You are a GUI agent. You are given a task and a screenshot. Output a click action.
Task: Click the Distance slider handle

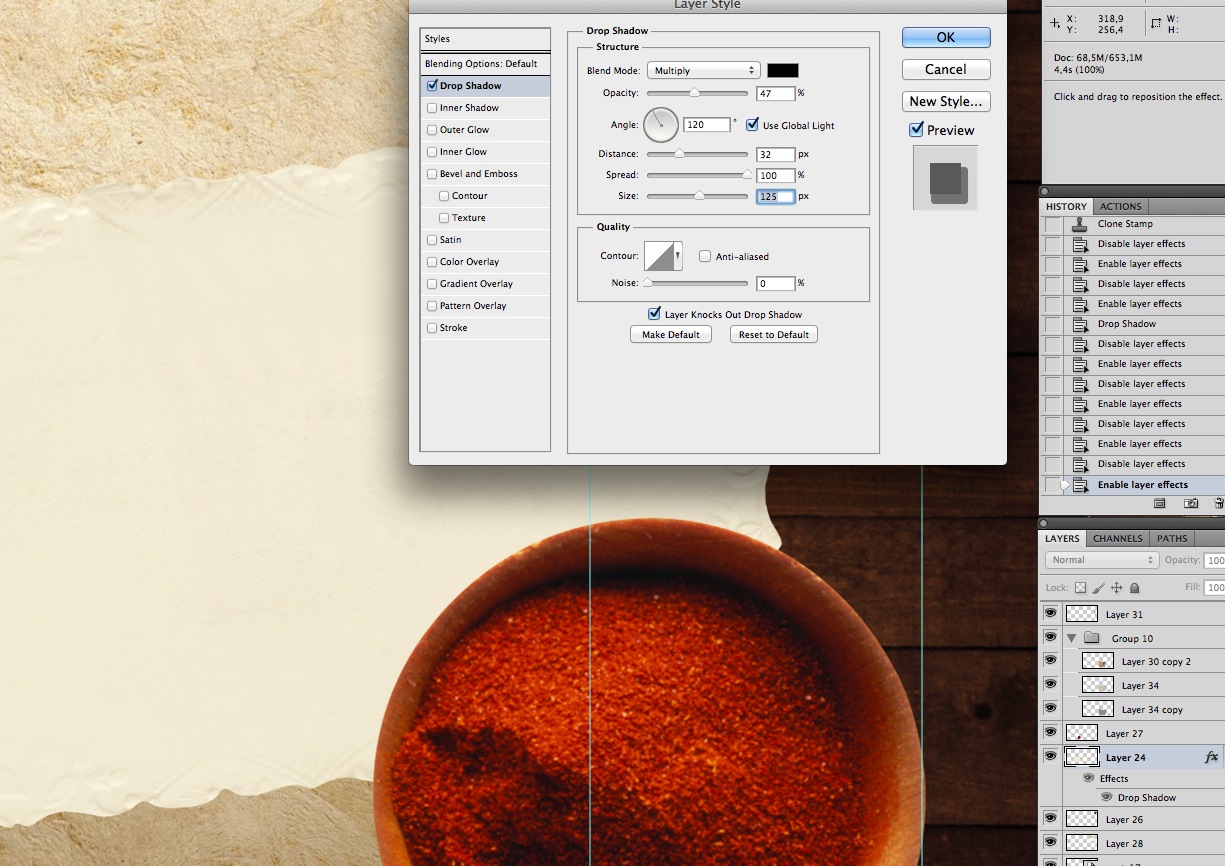679,154
